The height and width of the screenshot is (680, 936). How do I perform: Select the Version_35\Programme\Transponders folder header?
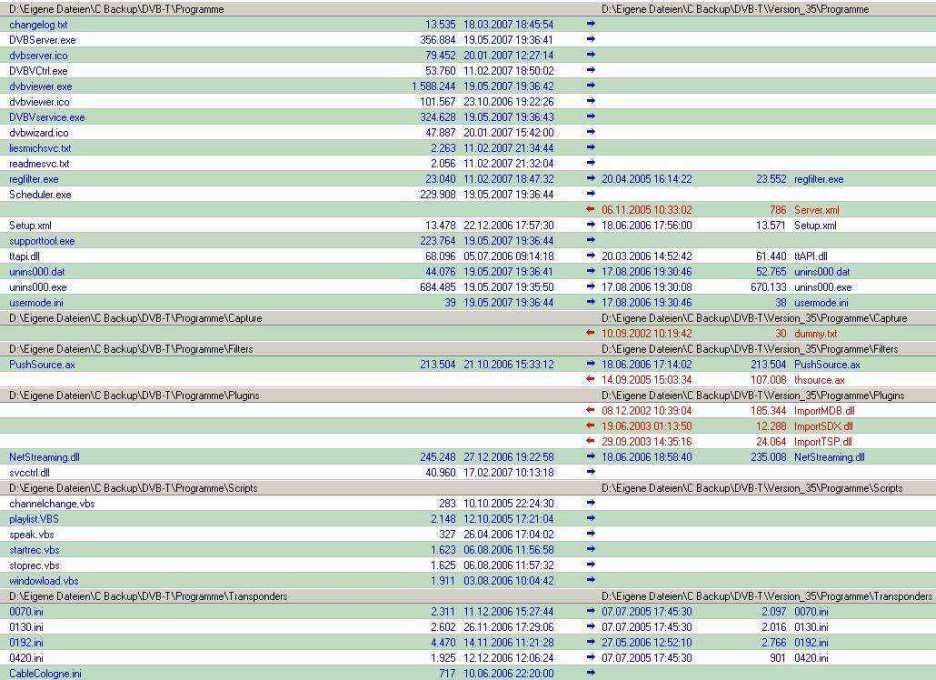(766, 596)
